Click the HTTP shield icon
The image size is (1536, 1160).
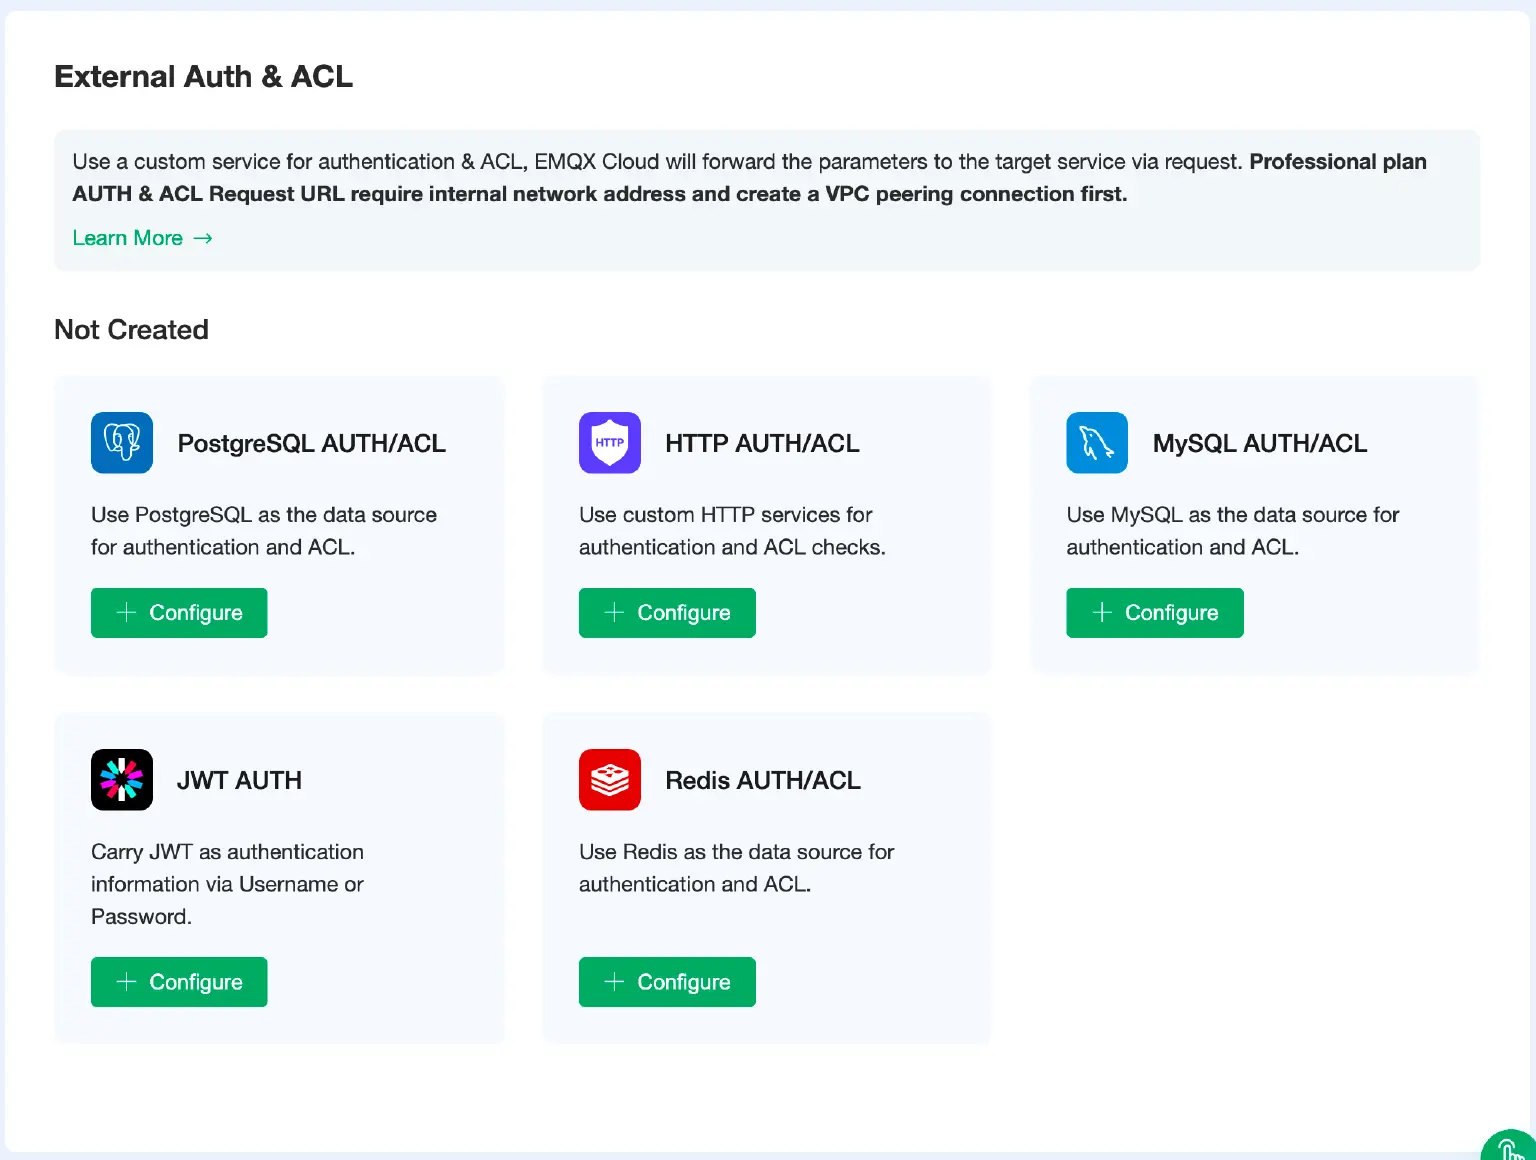[x=609, y=443]
